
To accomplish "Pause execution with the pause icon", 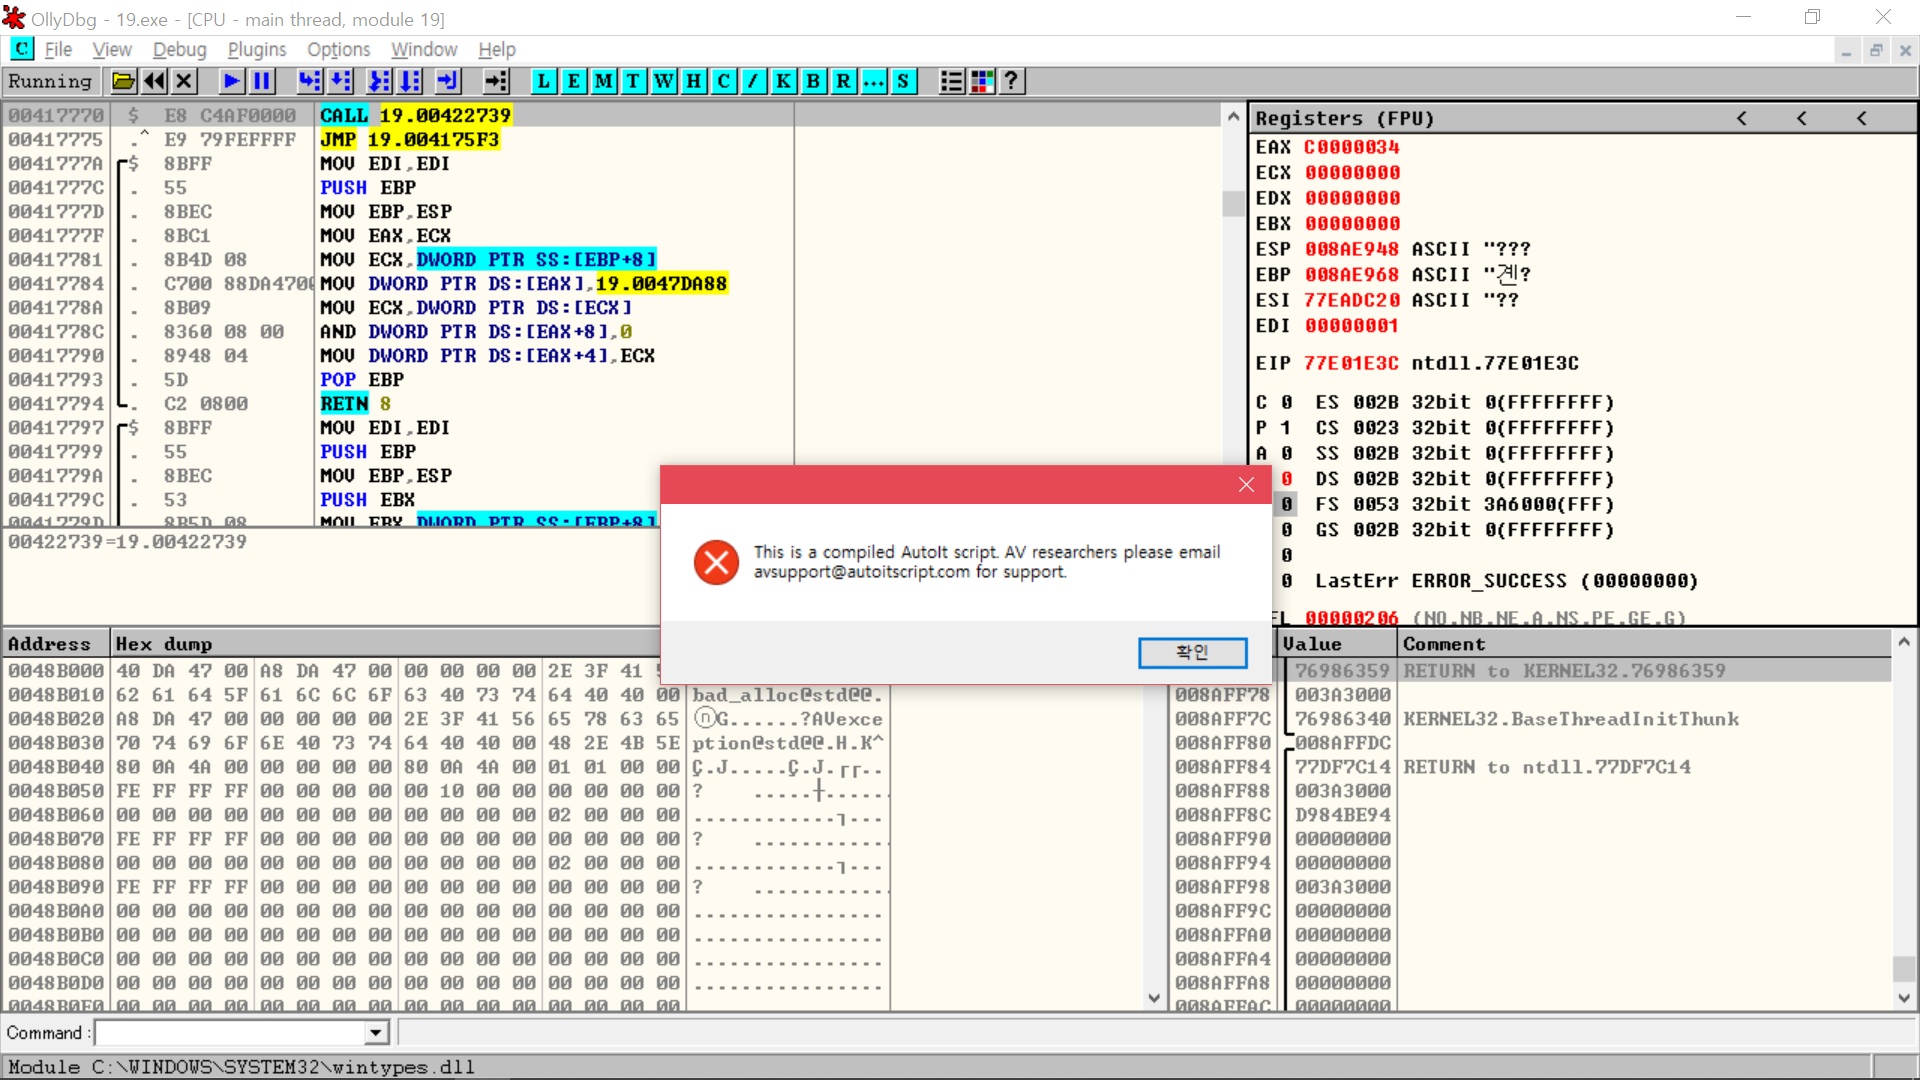I will point(262,82).
